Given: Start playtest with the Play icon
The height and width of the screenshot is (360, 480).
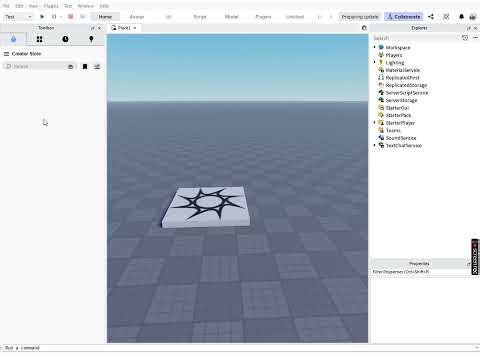Looking at the screenshot, I should point(42,17).
